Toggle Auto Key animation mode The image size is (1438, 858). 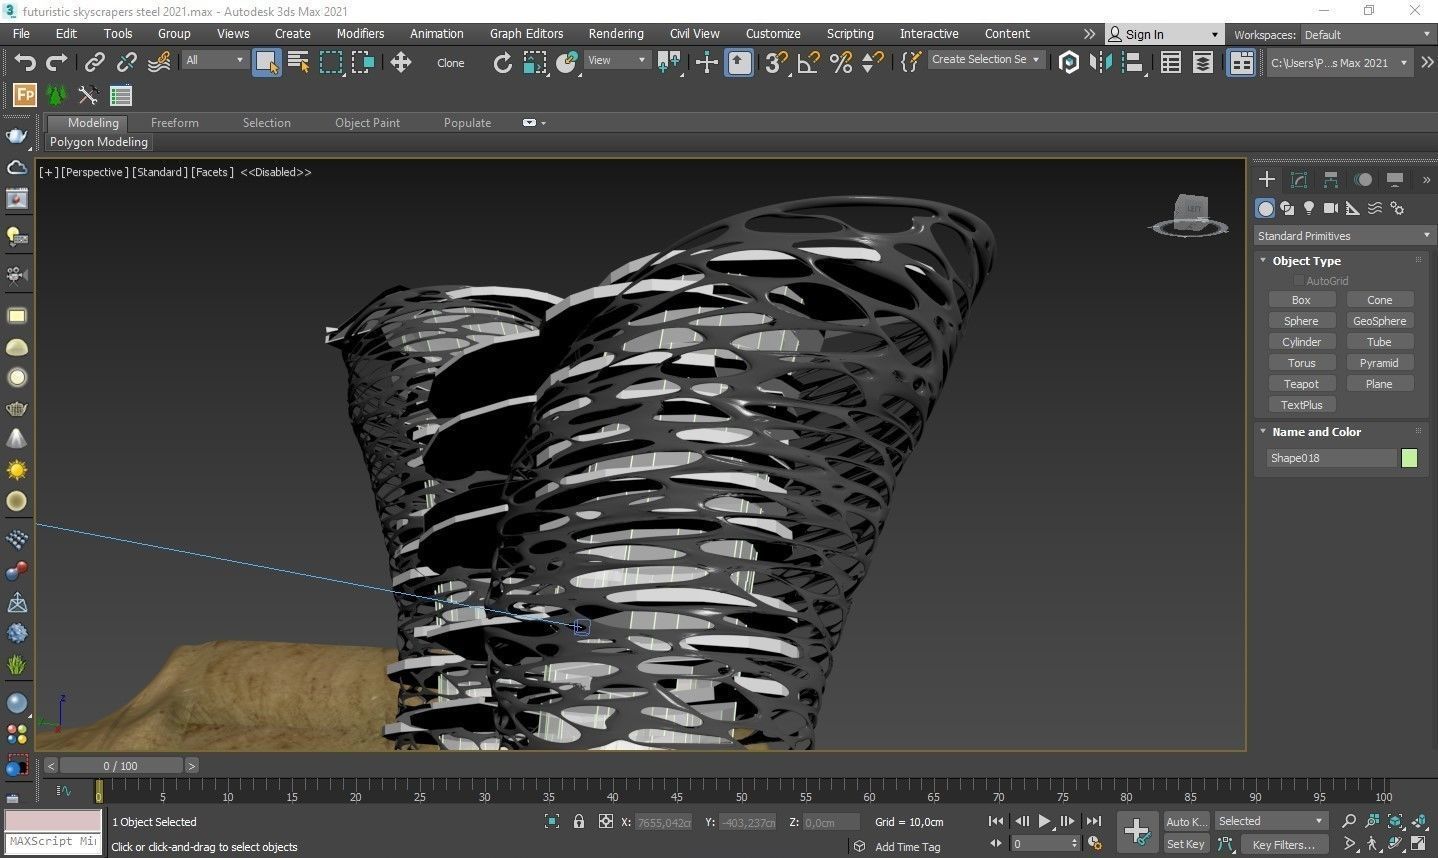coord(1184,821)
